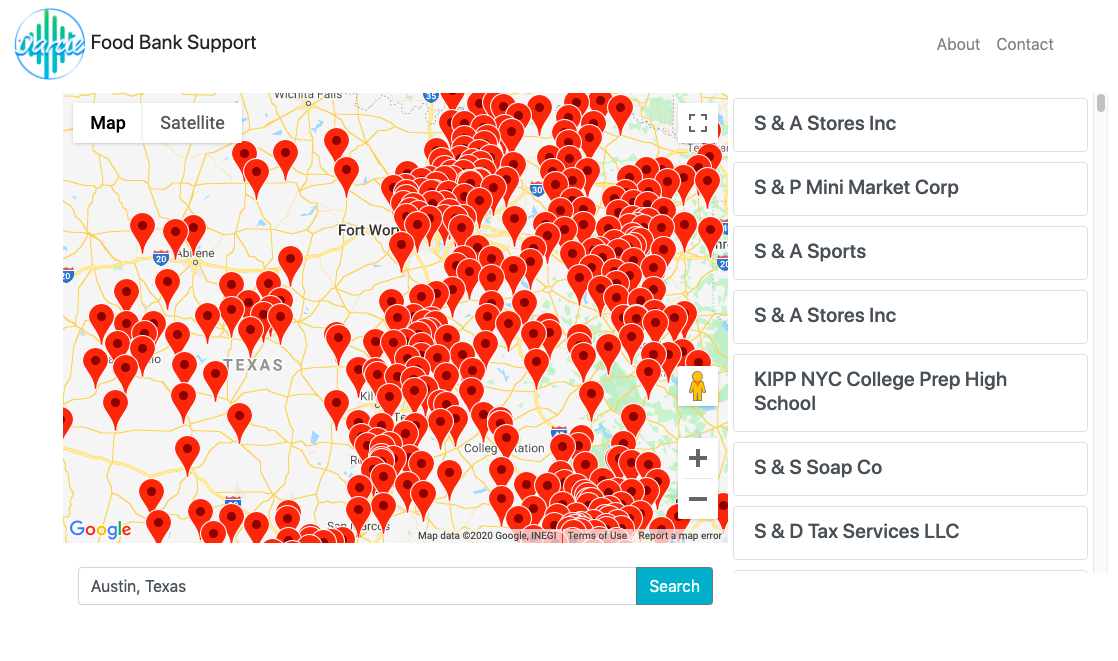
Task: Click the Food Bank Support logo icon
Action: [x=50, y=44]
